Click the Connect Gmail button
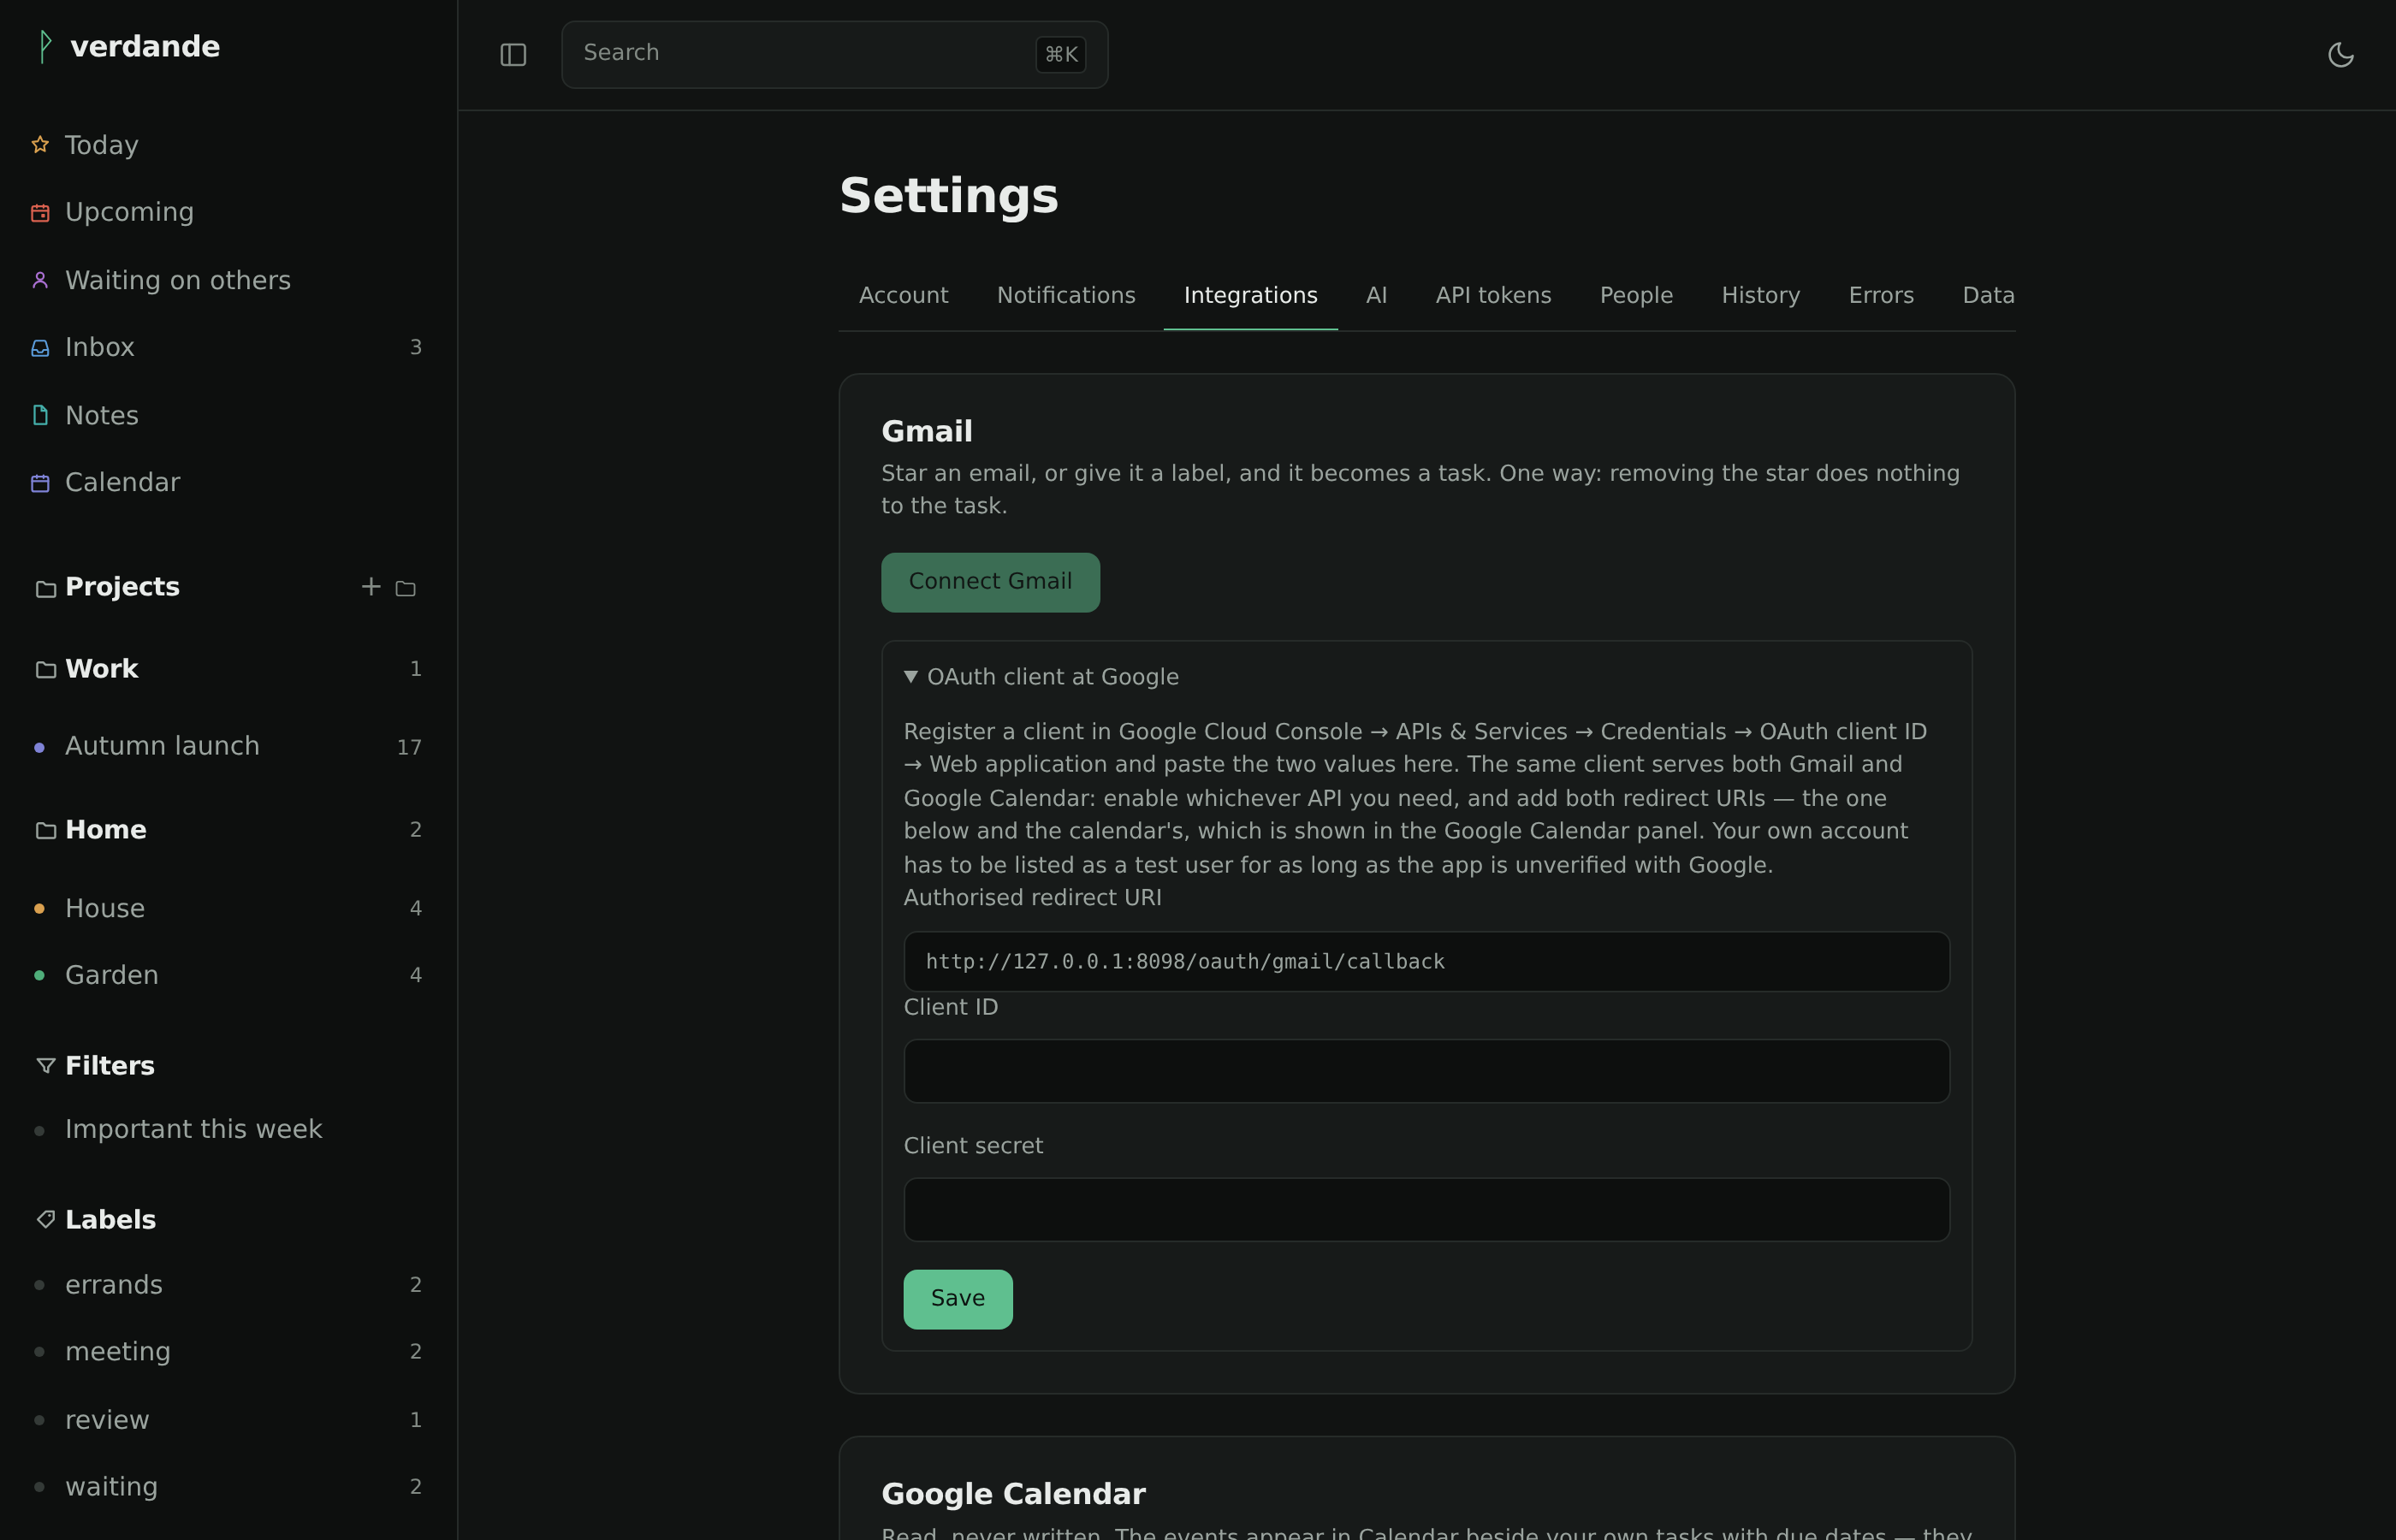This screenshot has height=1540, width=2396. click(990, 582)
